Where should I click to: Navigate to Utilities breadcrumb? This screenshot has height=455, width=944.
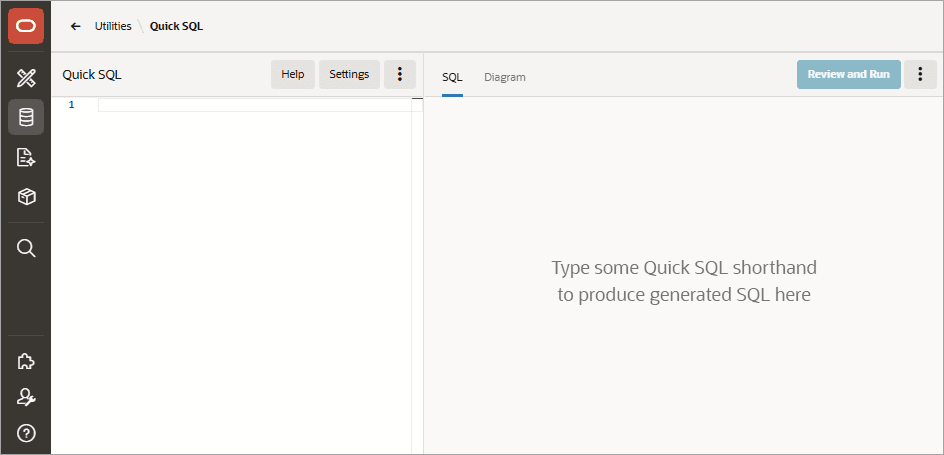pyautogui.click(x=113, y=26)
